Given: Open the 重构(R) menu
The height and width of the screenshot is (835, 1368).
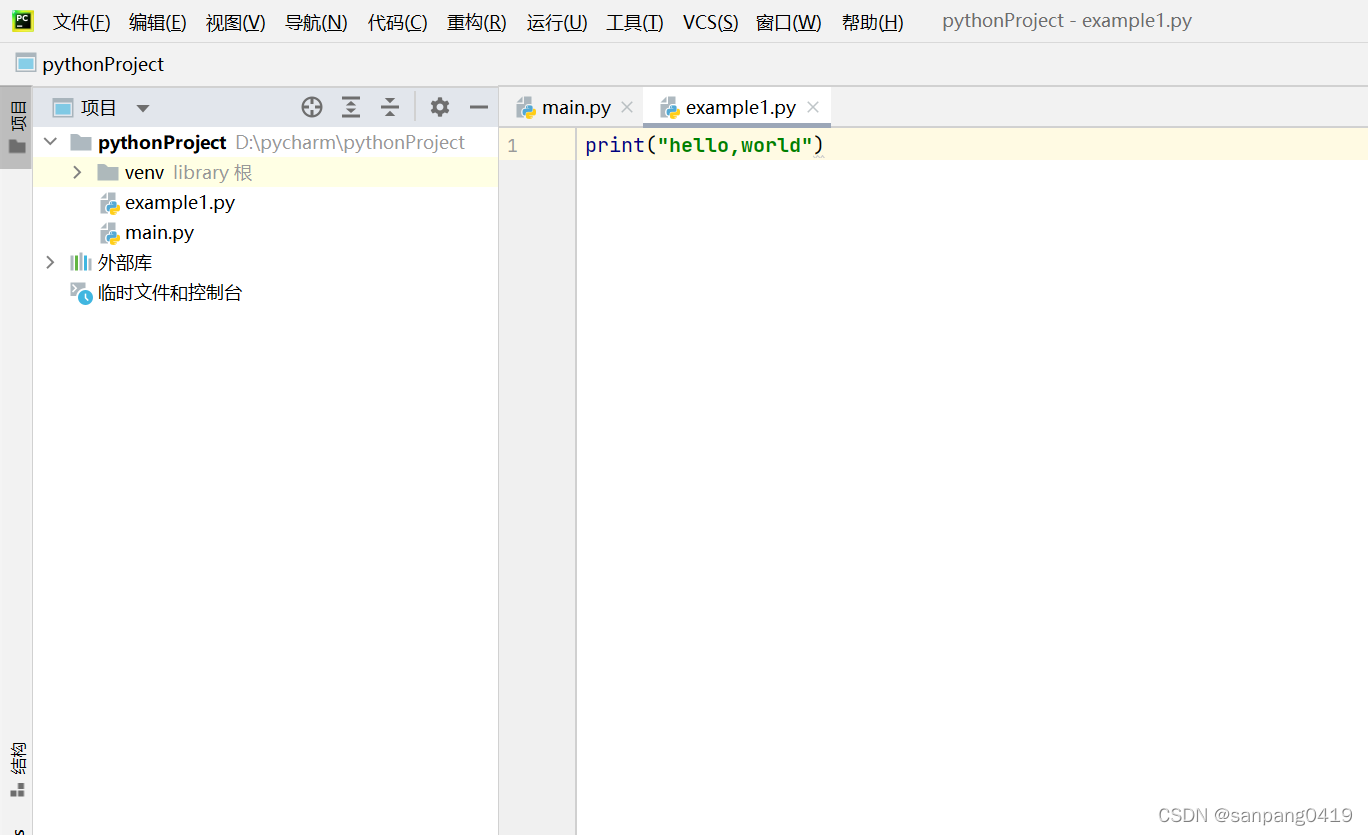Looking at the screenshot, I should 476,22.
